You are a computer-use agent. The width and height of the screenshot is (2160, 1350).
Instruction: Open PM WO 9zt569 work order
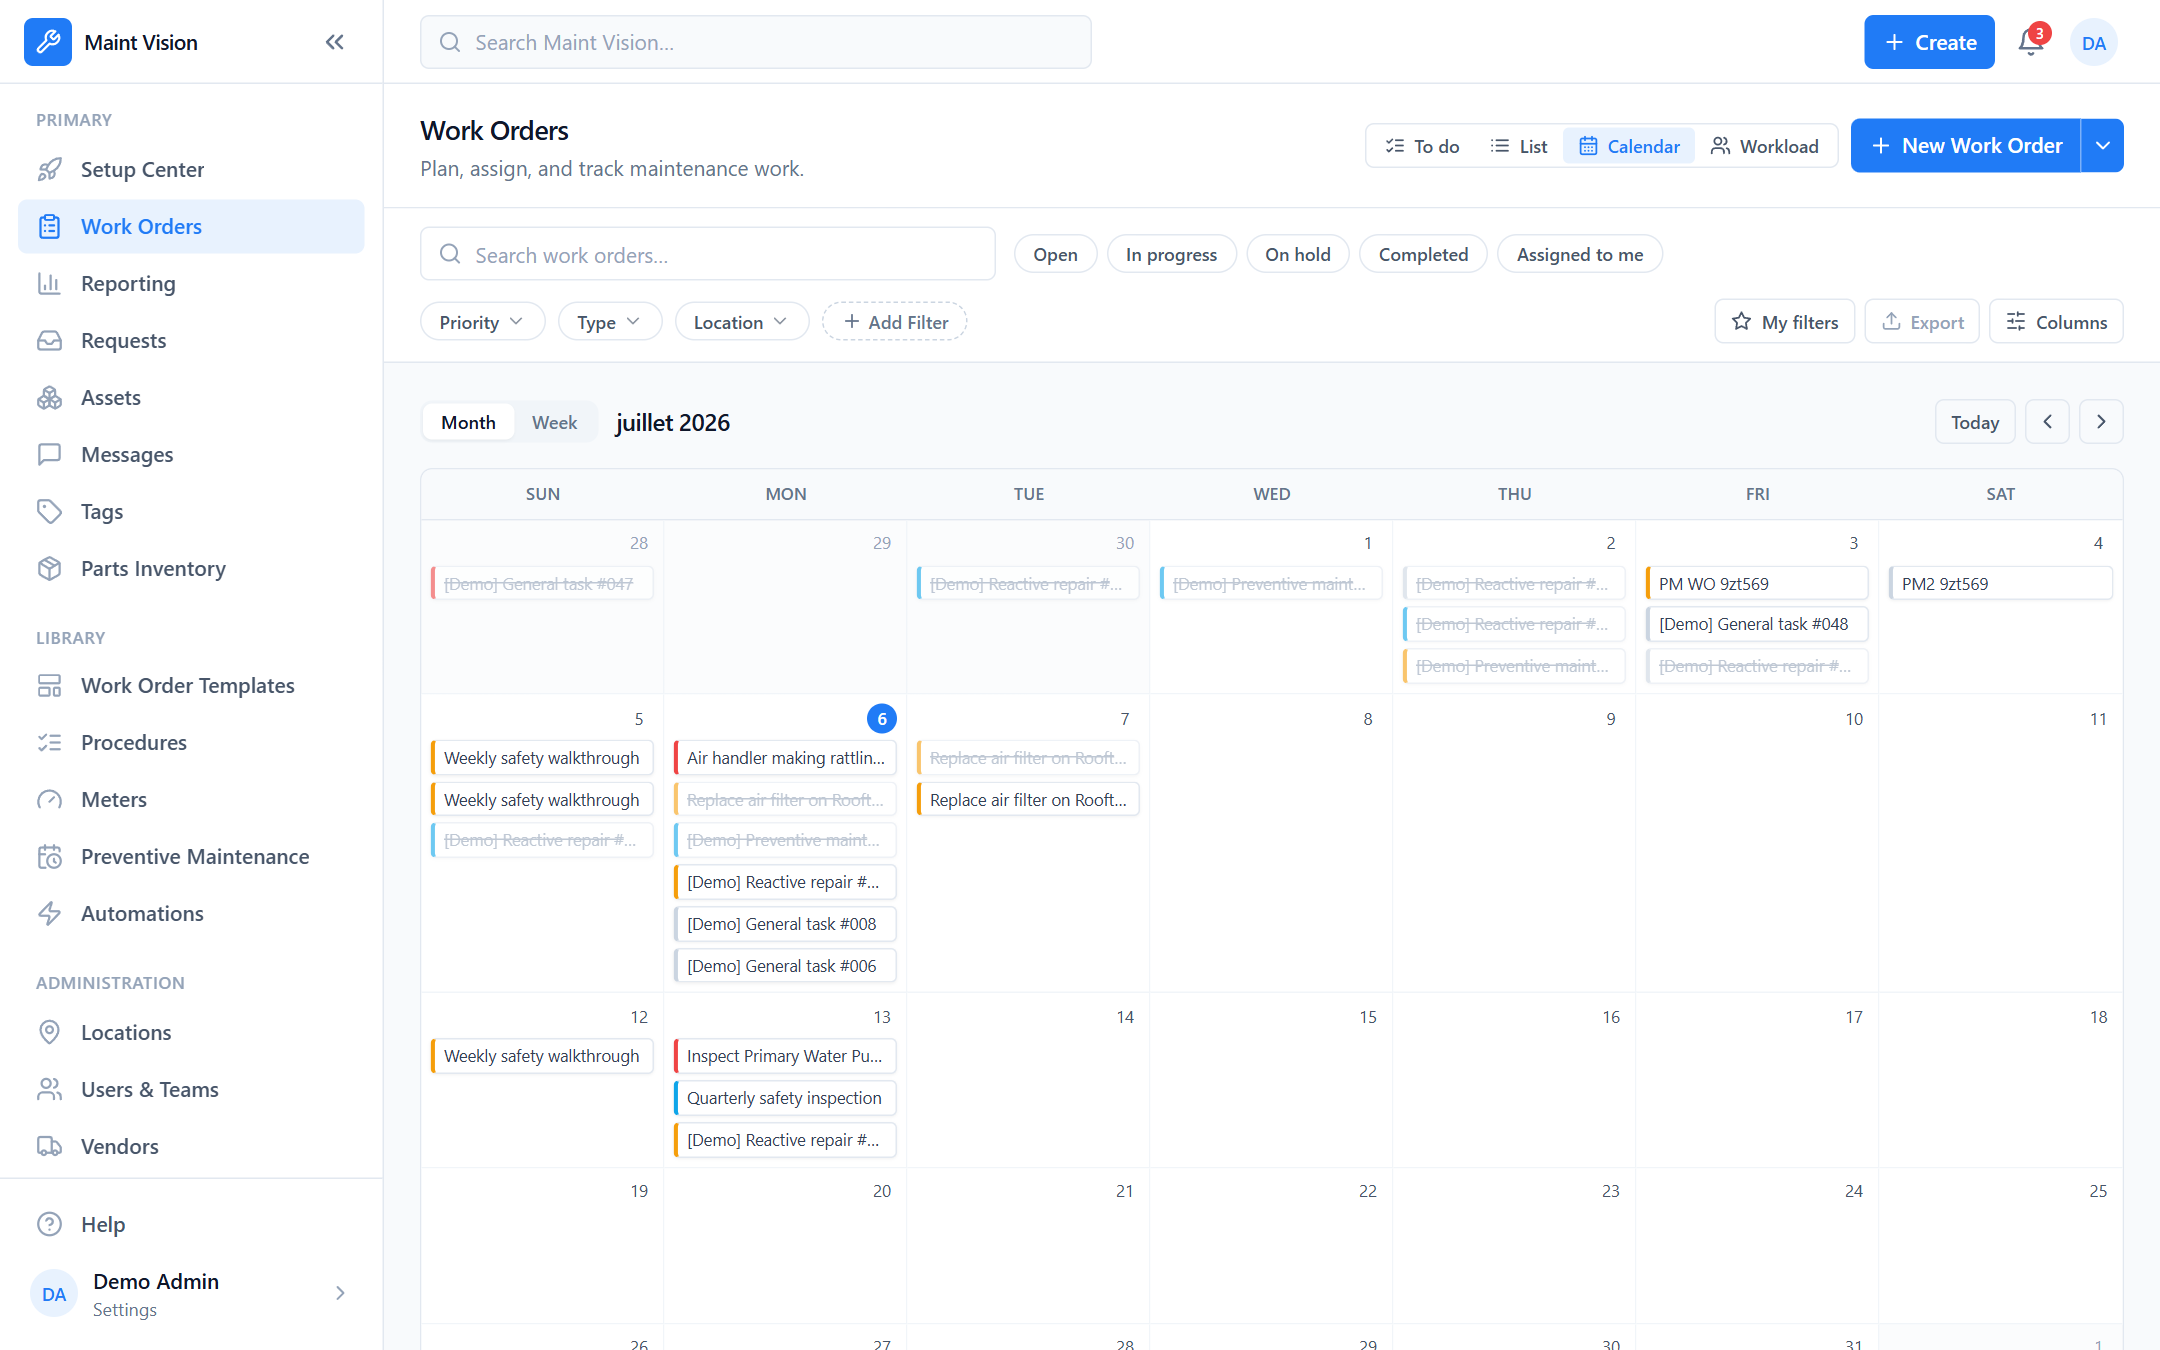click(x=1757, y=584)
